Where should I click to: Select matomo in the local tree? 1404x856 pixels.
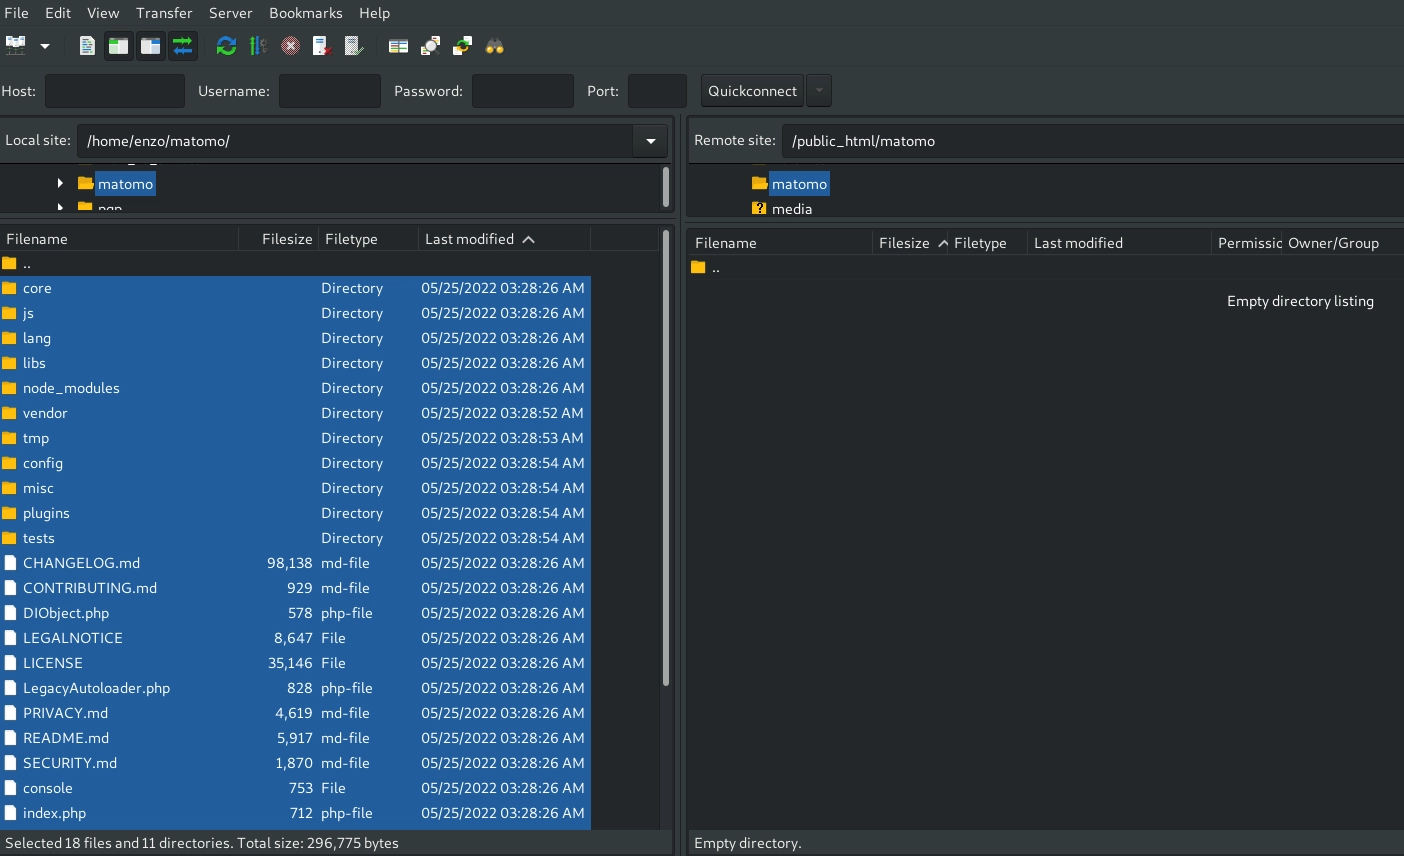click(125, 184)
